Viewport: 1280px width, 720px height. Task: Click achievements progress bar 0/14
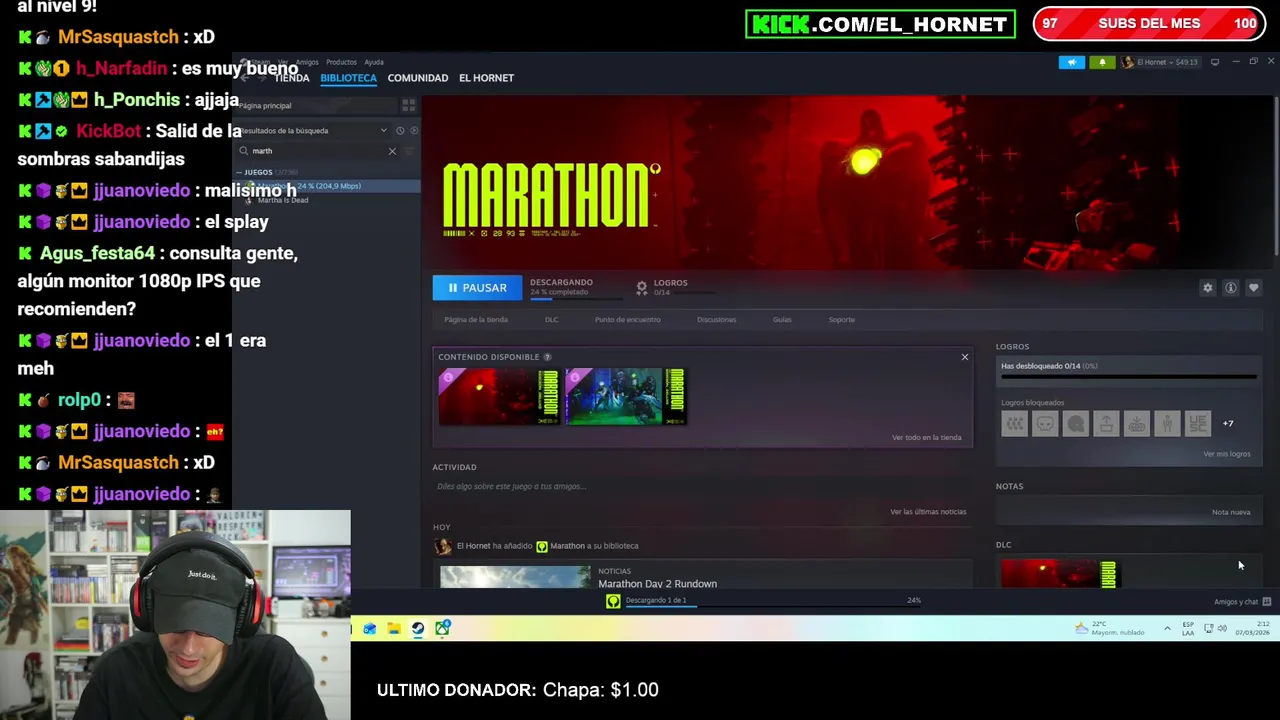click(1128, 377)
